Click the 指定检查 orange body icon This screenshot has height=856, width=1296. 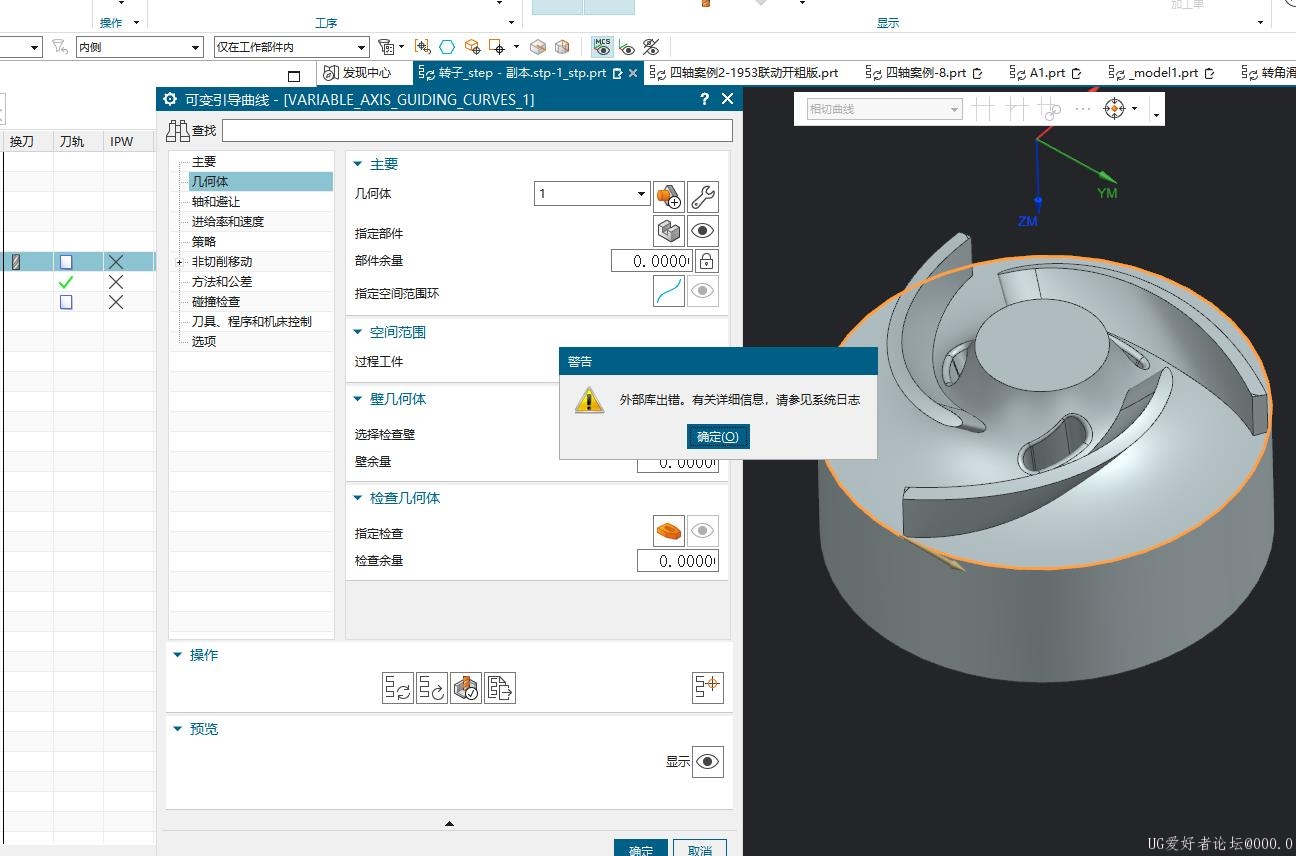click(x=669, y=531)
